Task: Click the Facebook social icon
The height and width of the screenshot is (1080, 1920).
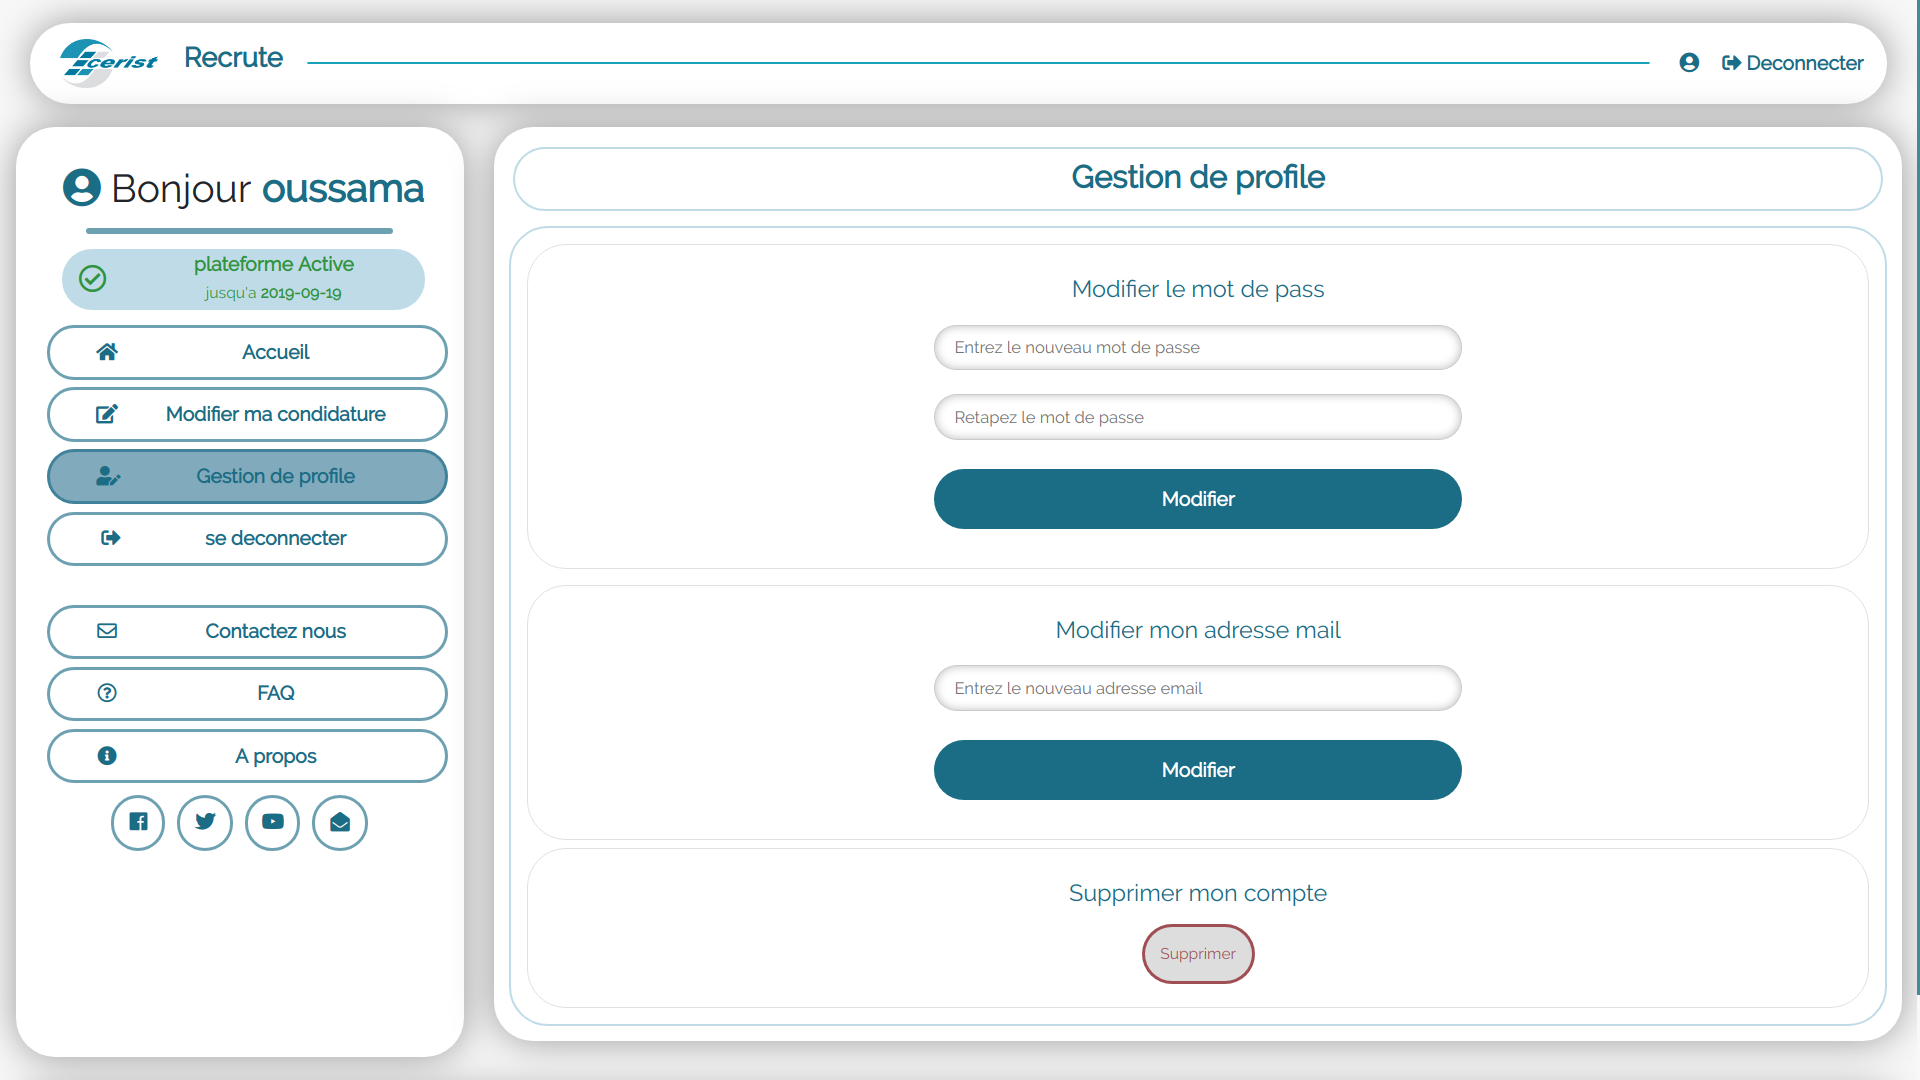Action: click(138, 822)
